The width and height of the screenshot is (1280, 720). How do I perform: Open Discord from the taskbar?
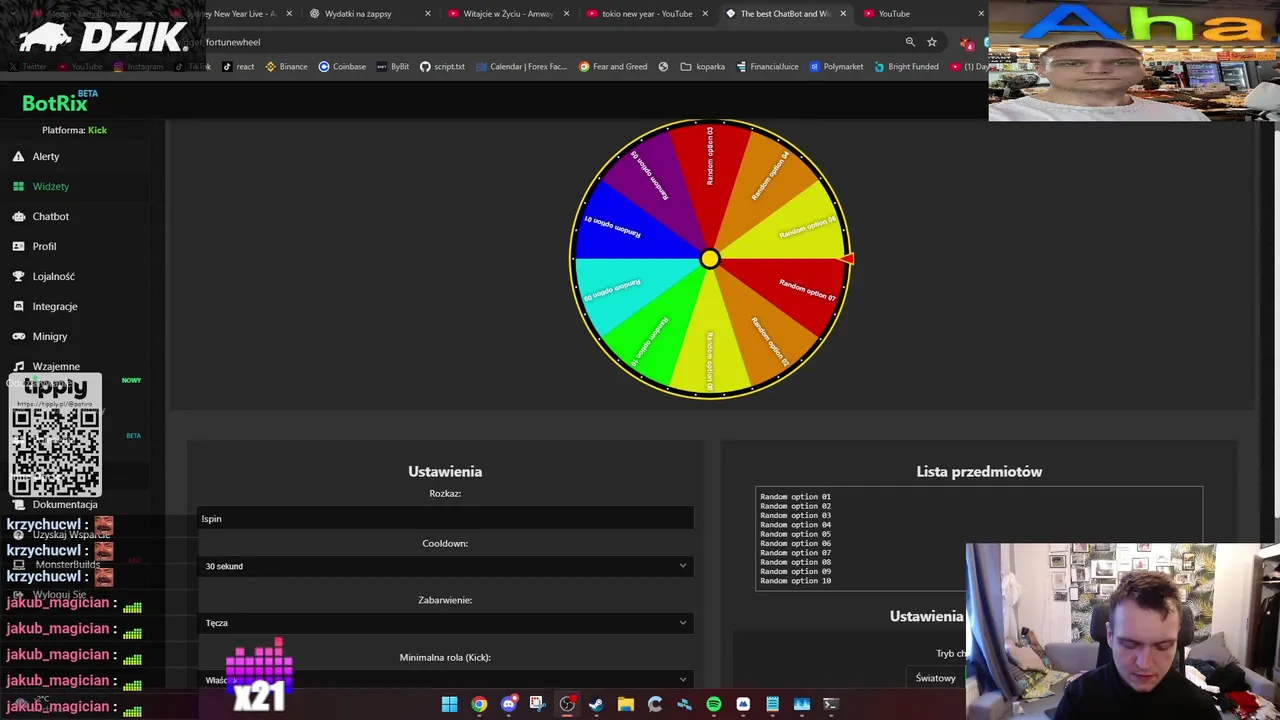pyautogui.click(x=508, y=704)
